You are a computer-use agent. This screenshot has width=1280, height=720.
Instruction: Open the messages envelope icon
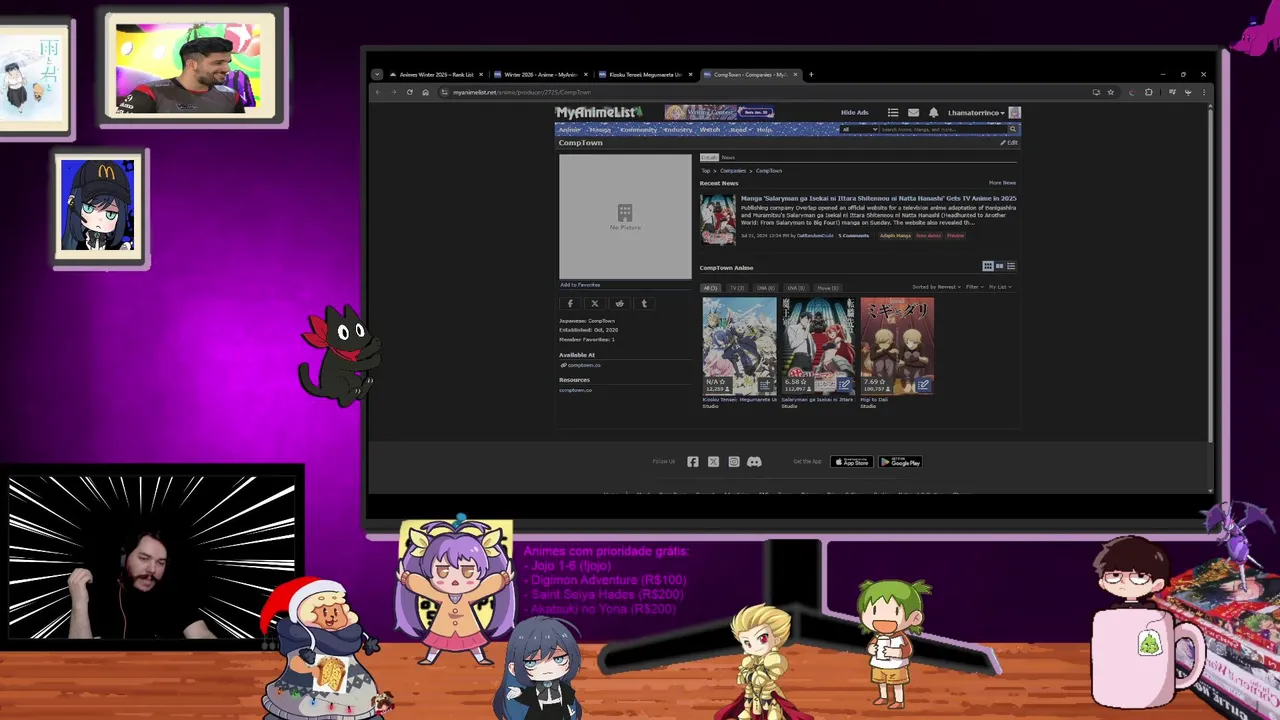(913, 113)
